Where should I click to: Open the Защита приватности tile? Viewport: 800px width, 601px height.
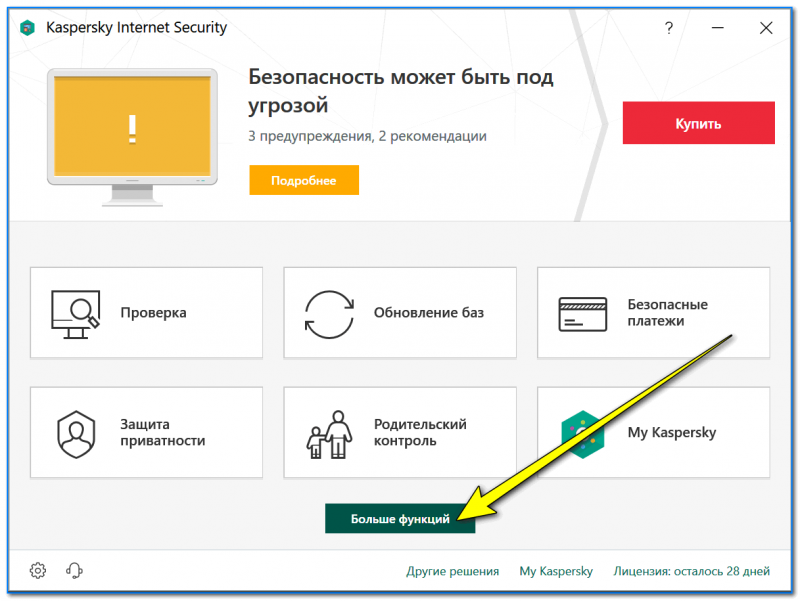click(146, 432)
